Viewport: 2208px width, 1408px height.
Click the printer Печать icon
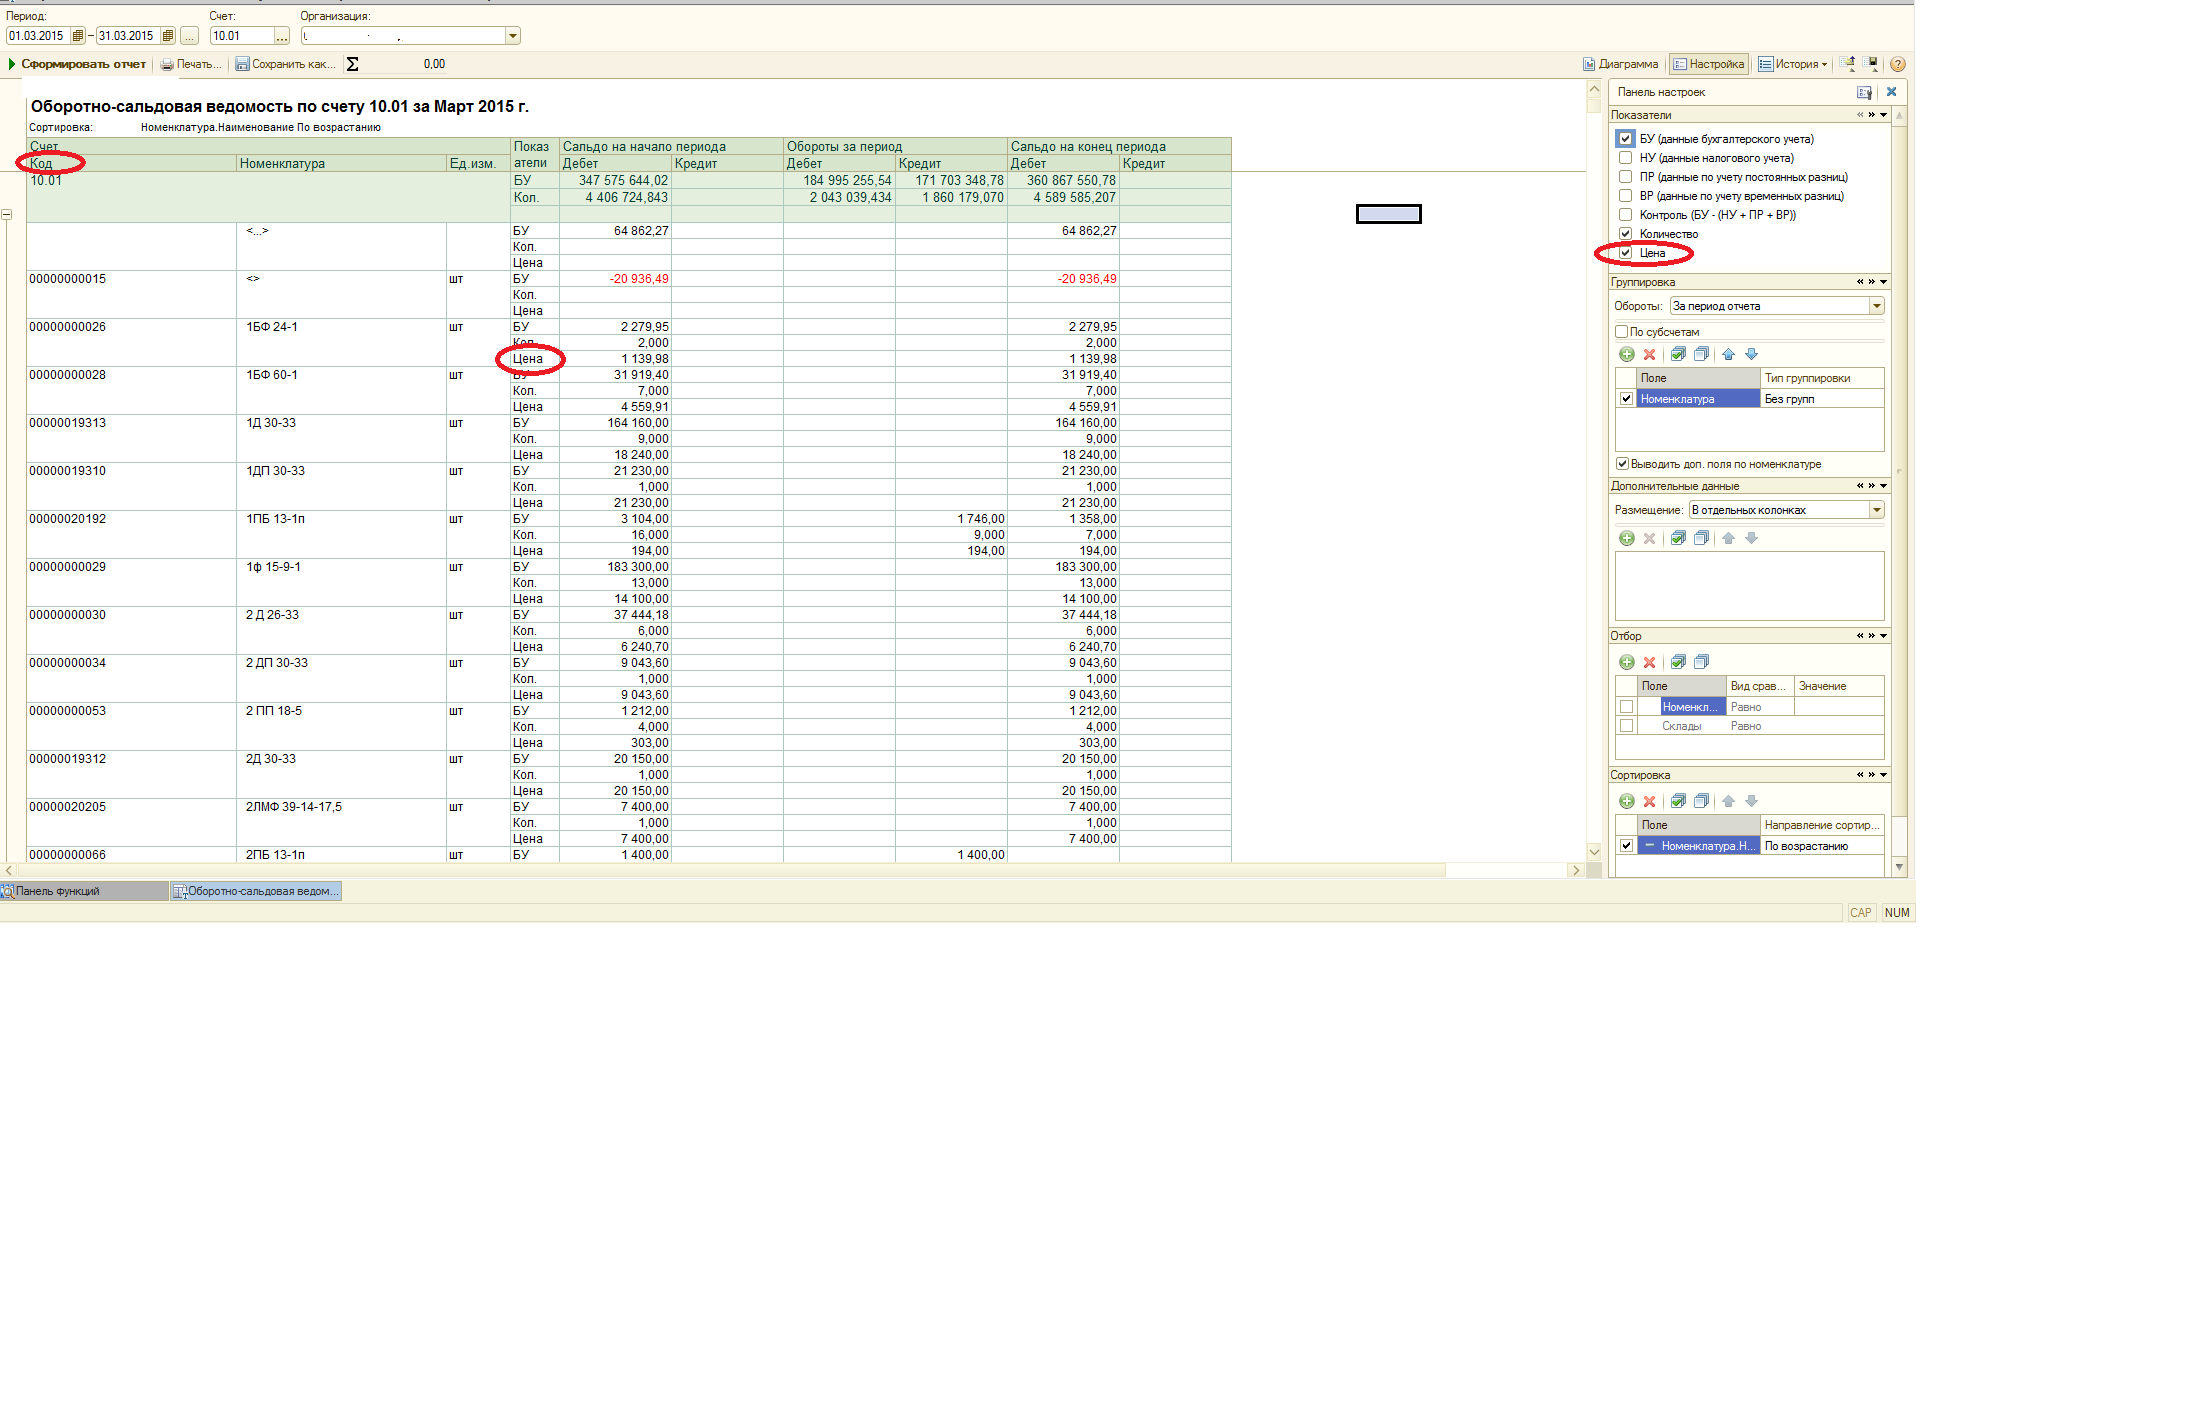167,64
